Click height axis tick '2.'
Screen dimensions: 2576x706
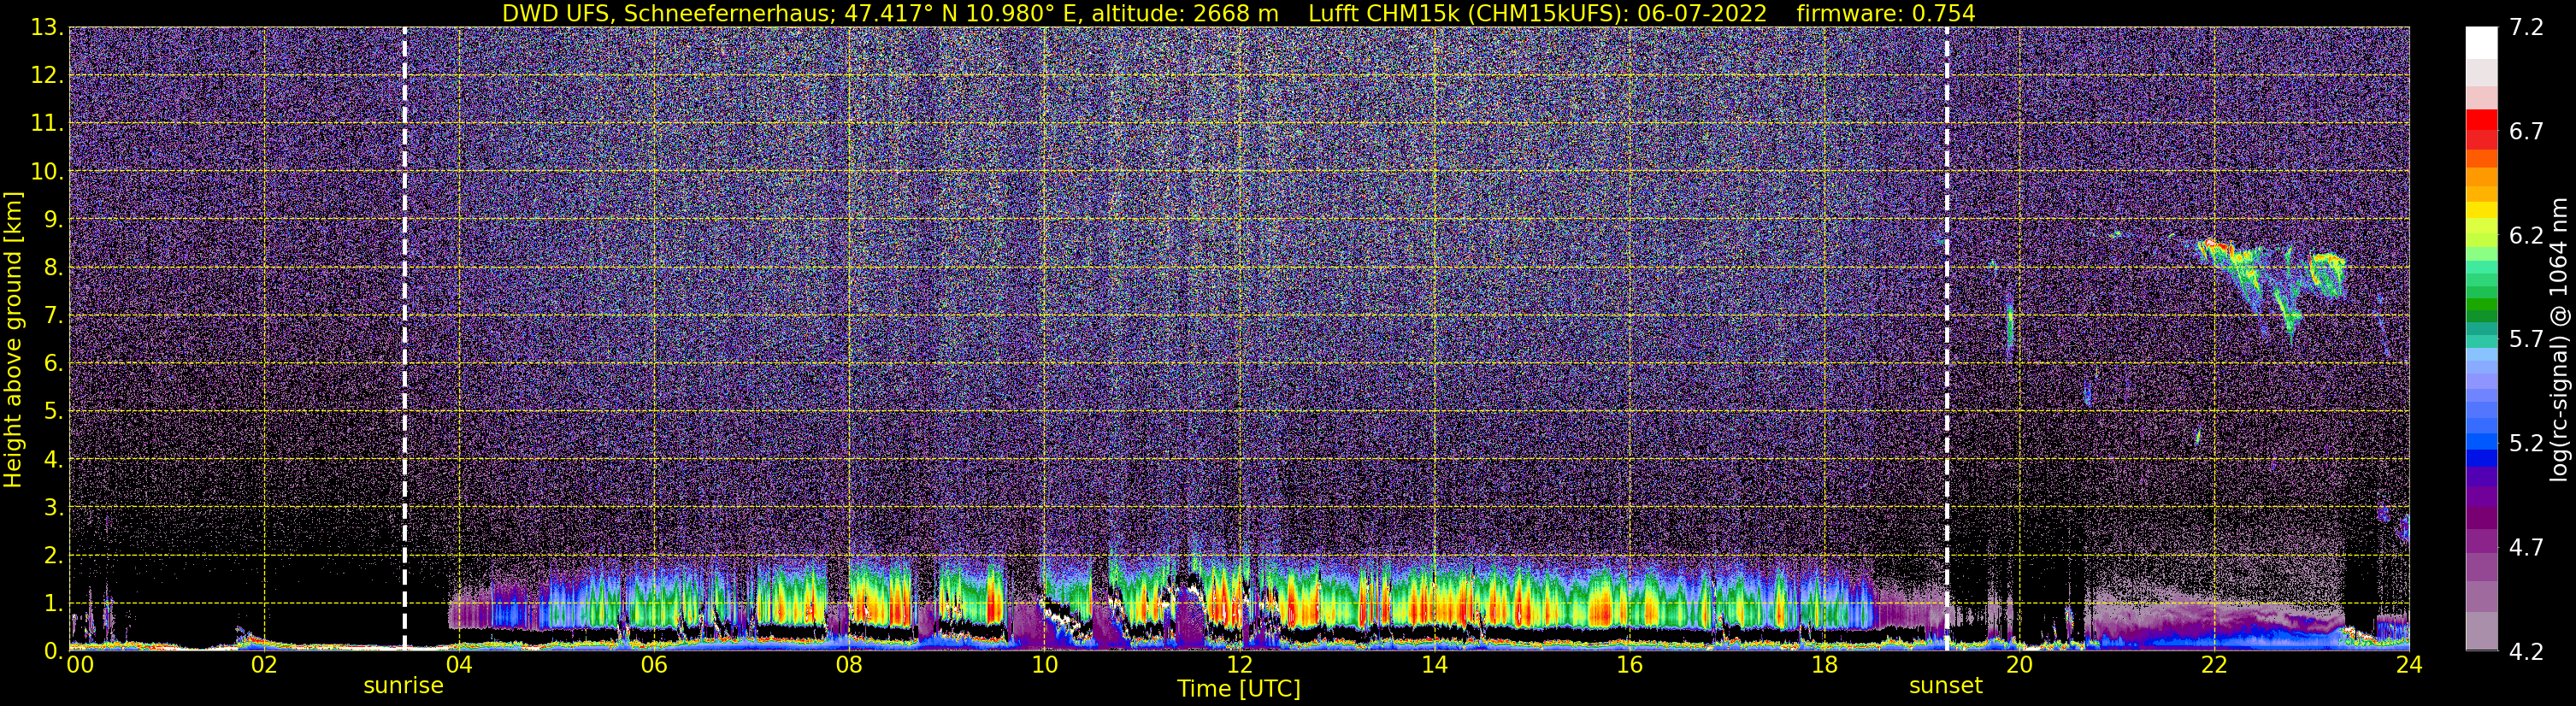[x=52, y=555]
